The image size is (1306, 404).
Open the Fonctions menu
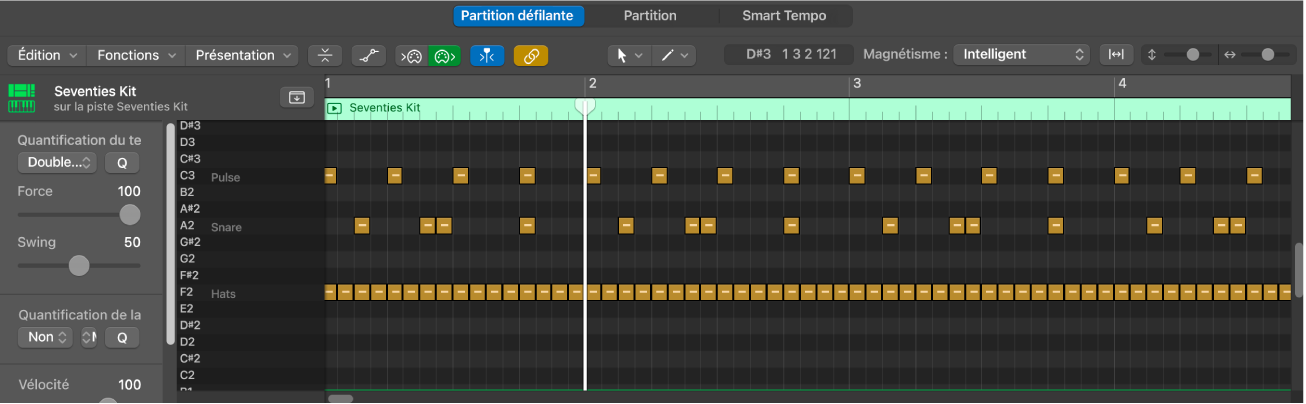coord(136,56)
